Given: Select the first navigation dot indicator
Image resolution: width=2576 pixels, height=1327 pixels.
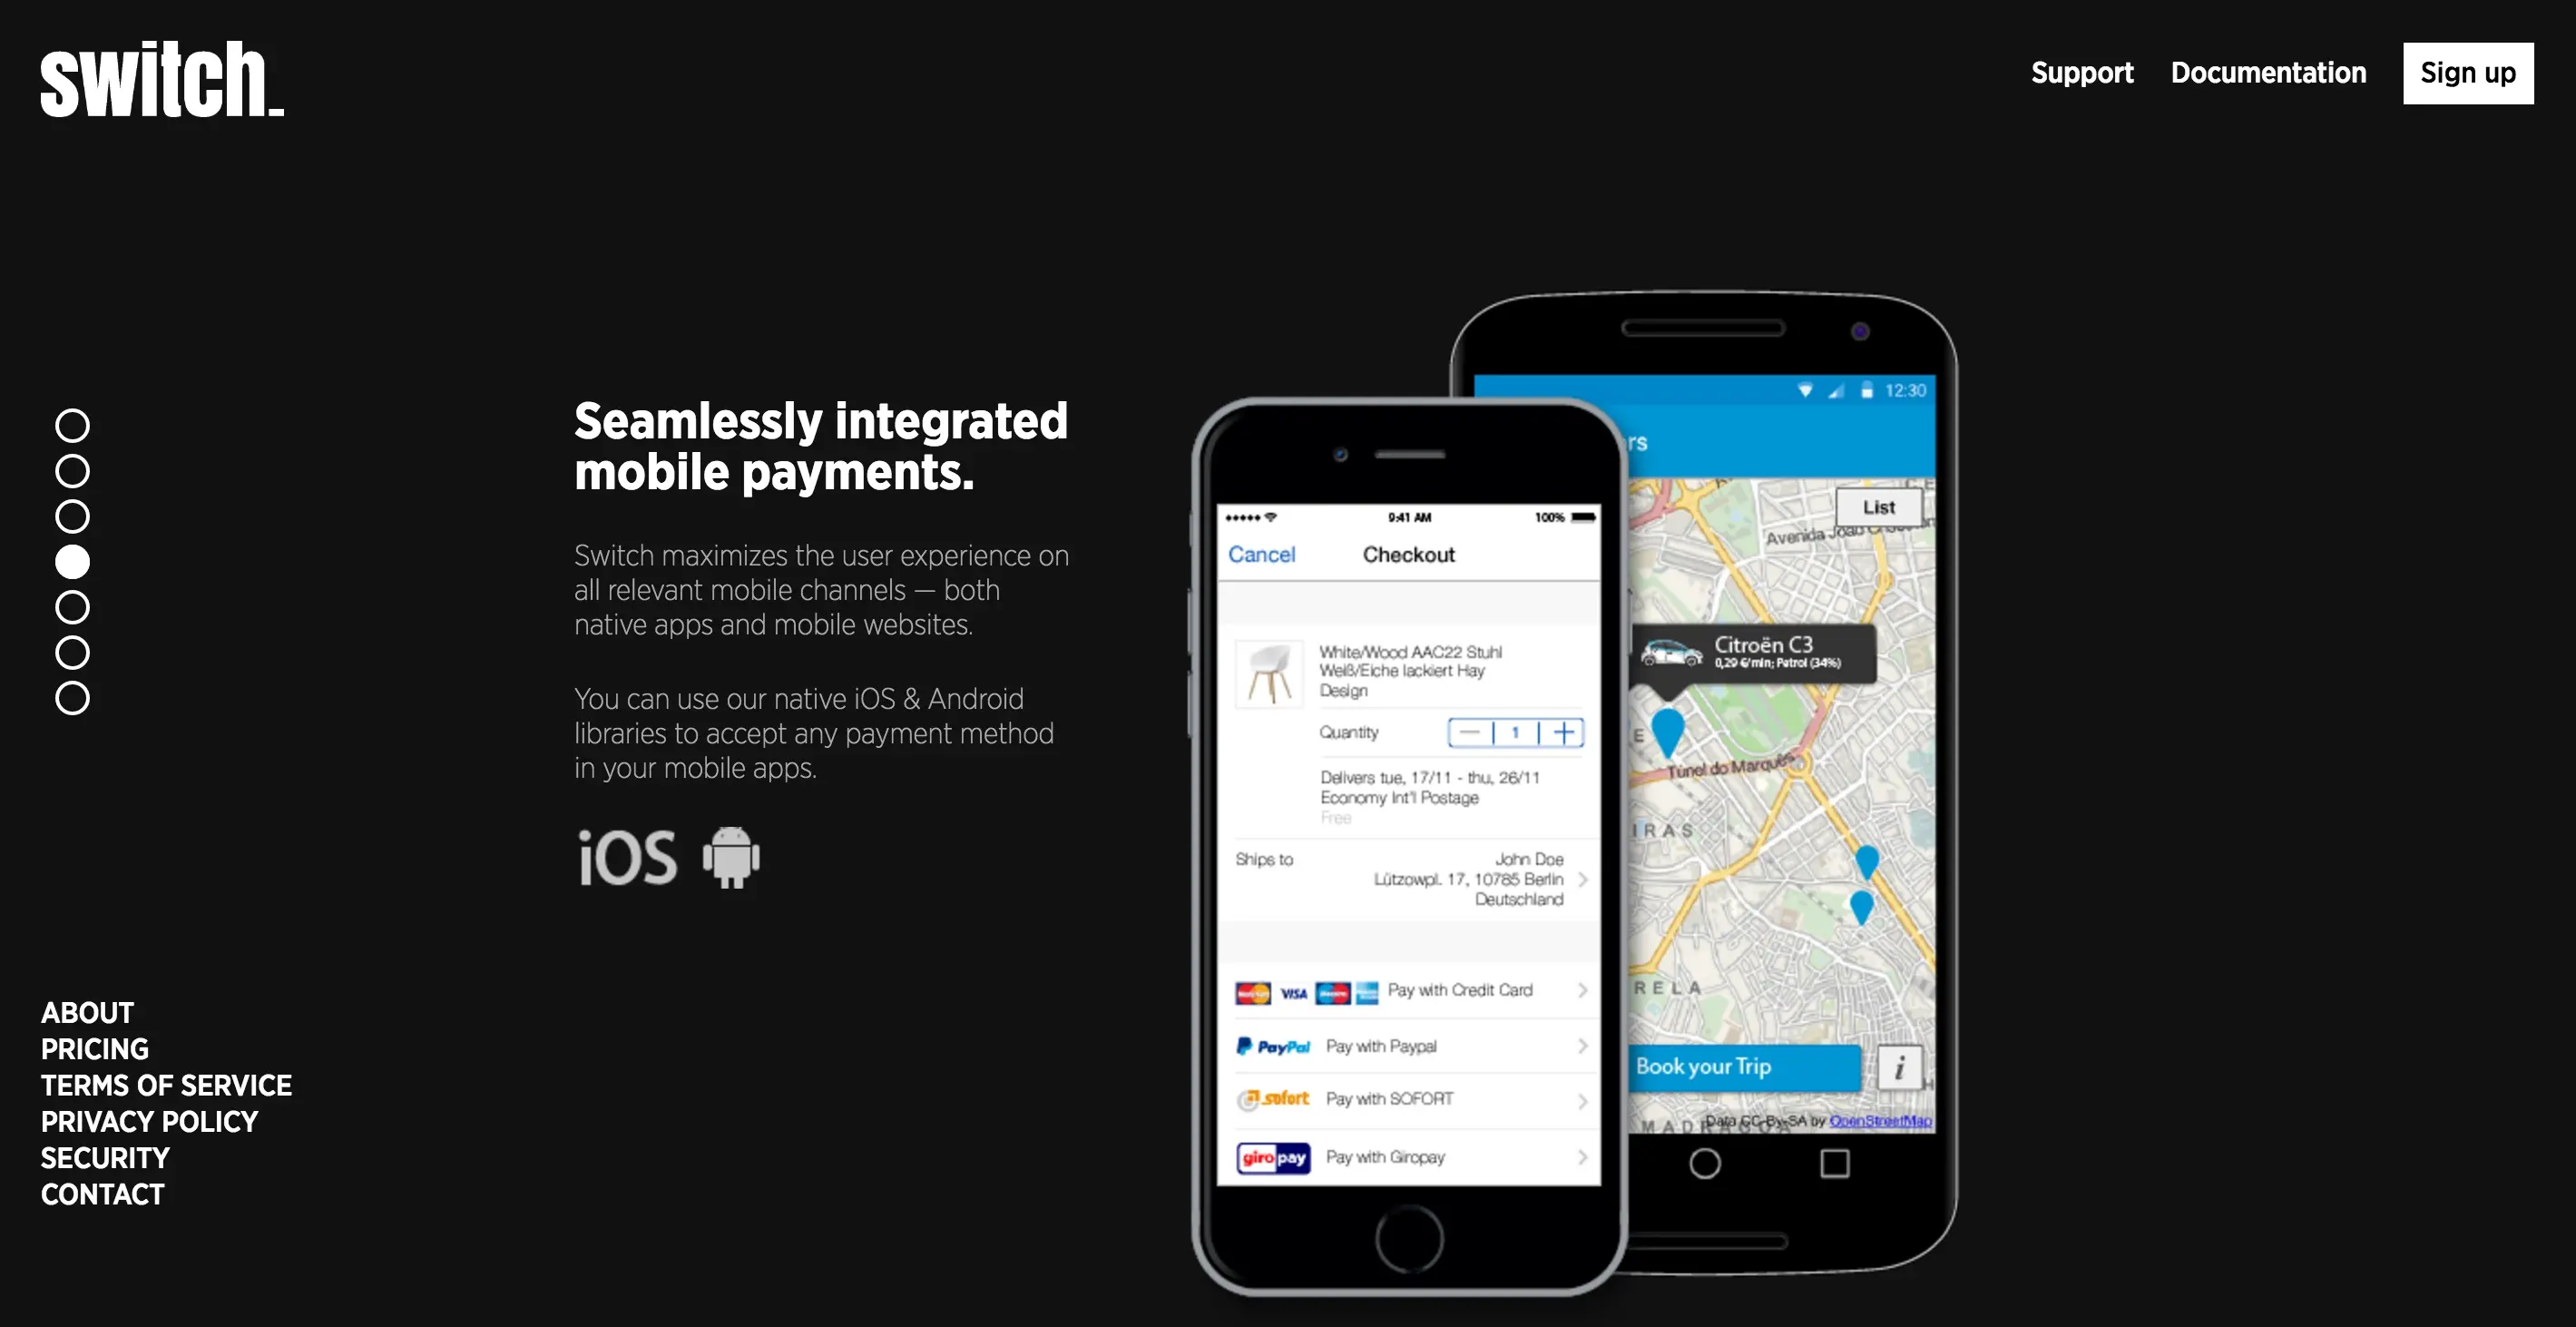Looking at the screenshot, I should (73, 423).
